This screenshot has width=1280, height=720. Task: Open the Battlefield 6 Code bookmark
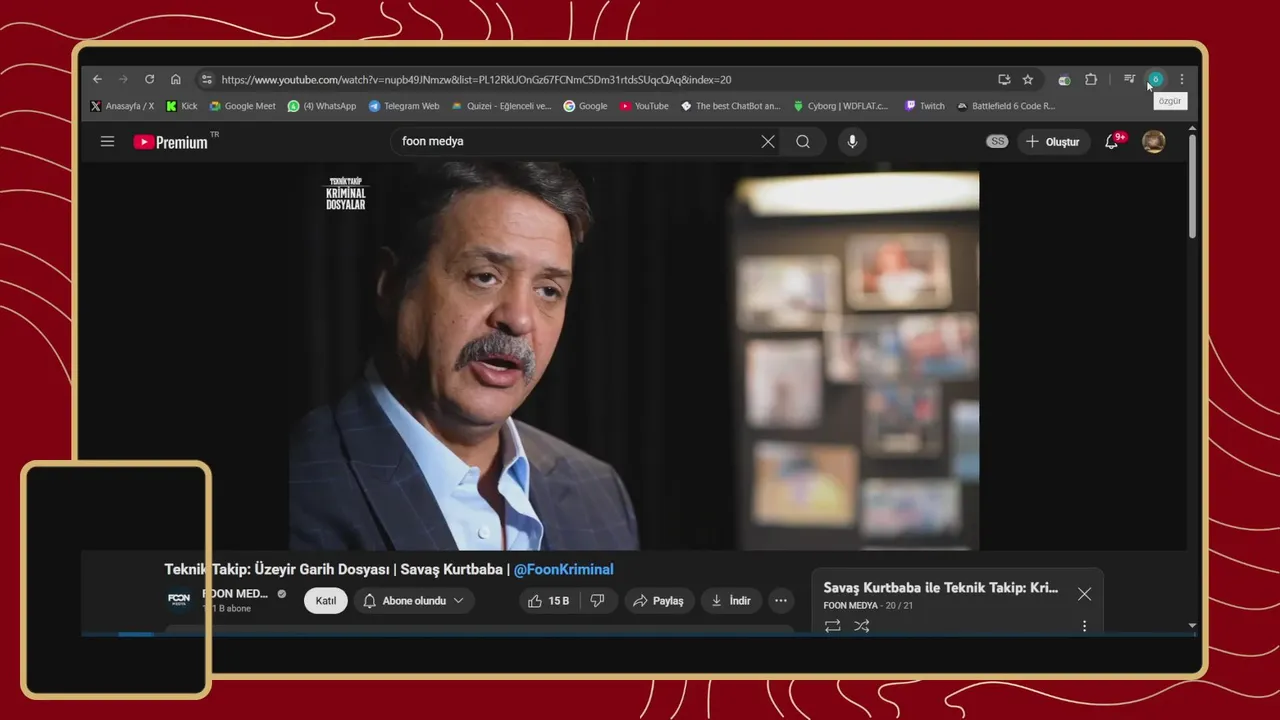1006,106
